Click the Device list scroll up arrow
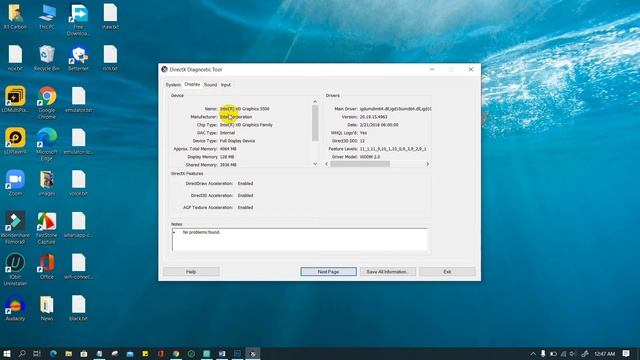Screen dimensions: 640x360 coord(315,102)
